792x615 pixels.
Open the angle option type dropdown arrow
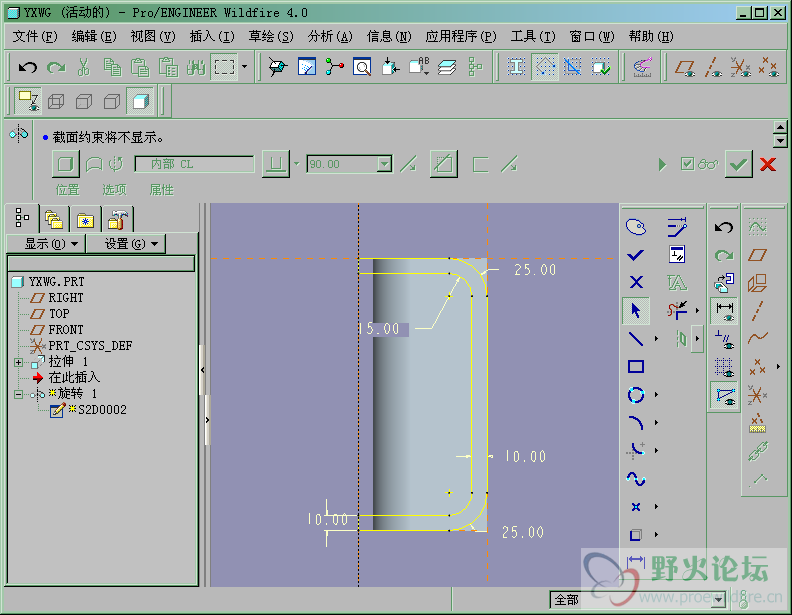coord(296,164)
